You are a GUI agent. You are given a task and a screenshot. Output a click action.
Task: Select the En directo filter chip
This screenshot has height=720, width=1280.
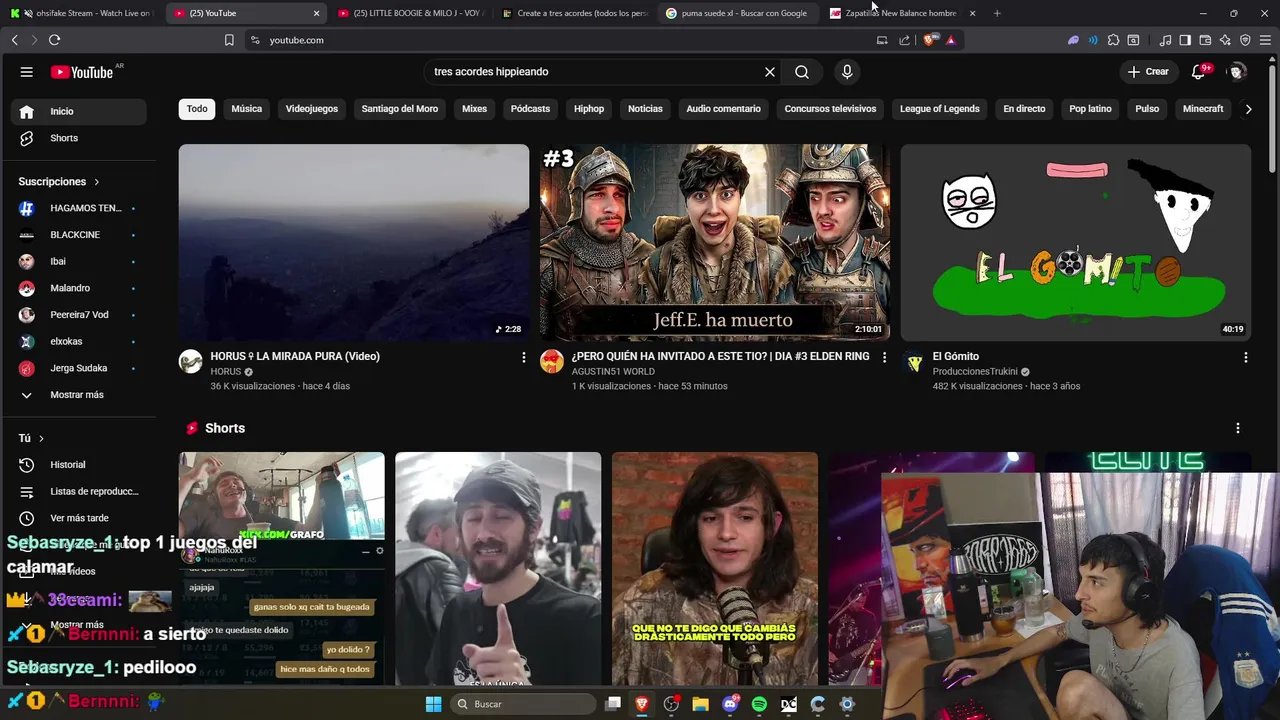[x=1024, y=109]
